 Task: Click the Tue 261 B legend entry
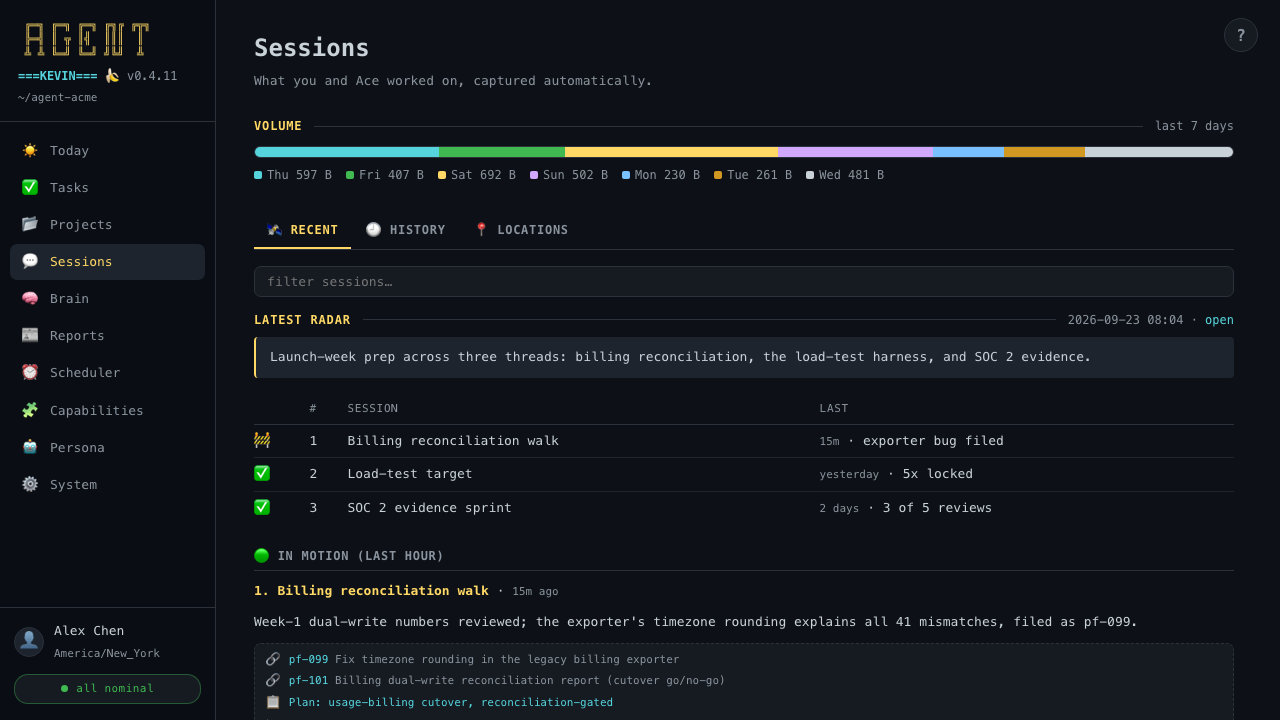[x=753, y=175]
